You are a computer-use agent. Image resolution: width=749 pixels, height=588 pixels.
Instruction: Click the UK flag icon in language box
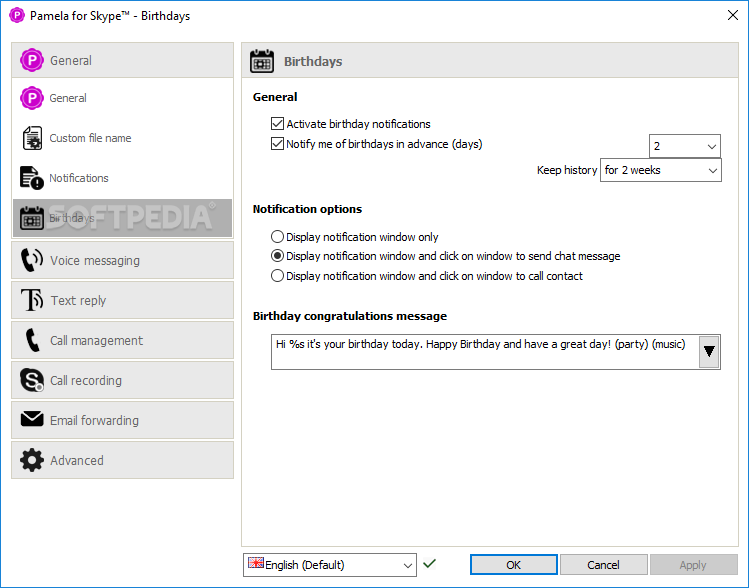click(x=256, y=563)
